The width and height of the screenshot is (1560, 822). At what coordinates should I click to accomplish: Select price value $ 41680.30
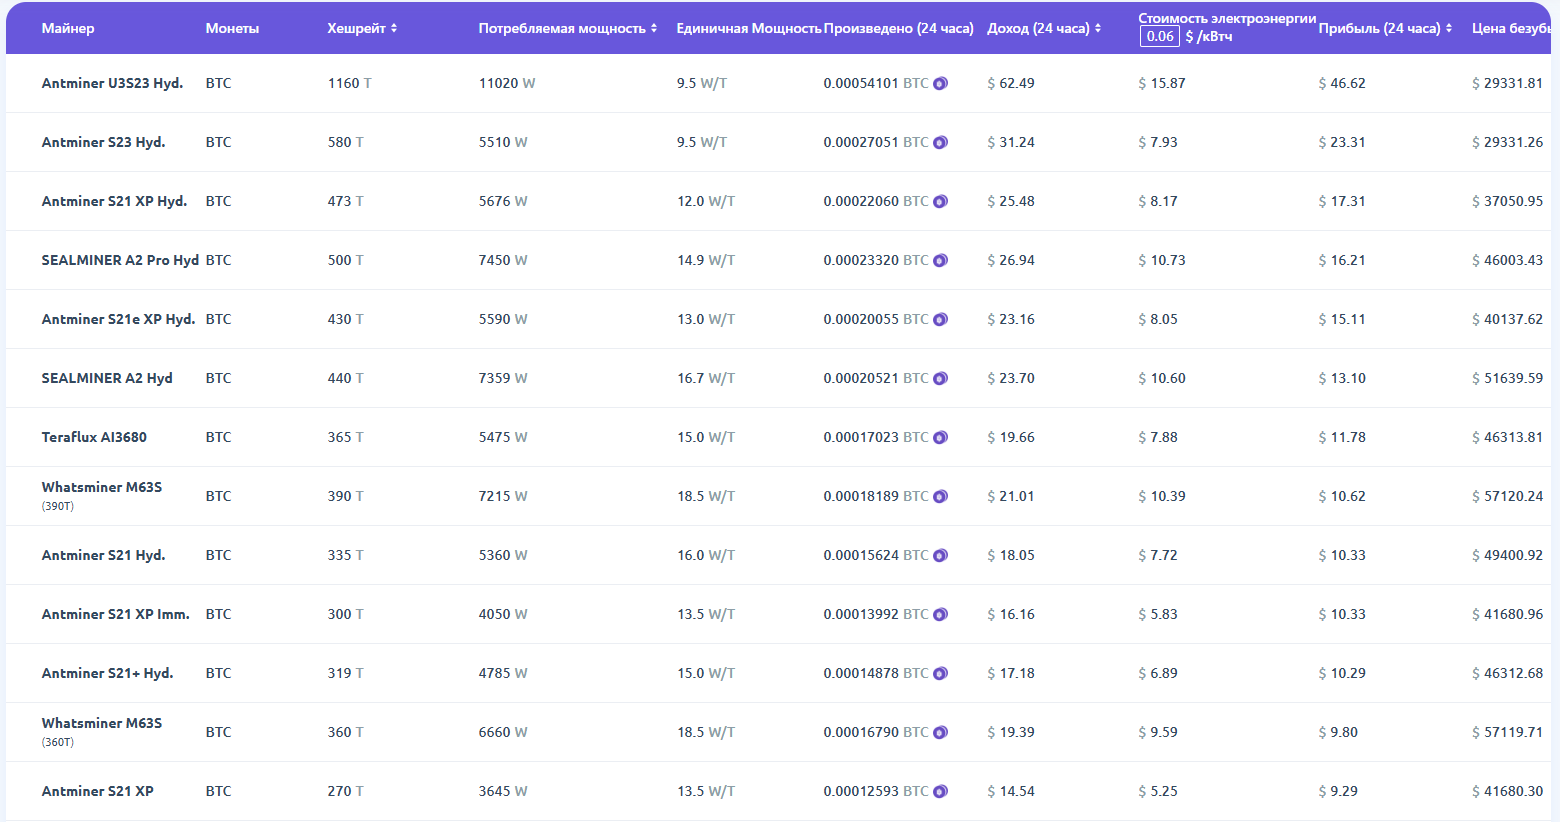click(1508, 791)
